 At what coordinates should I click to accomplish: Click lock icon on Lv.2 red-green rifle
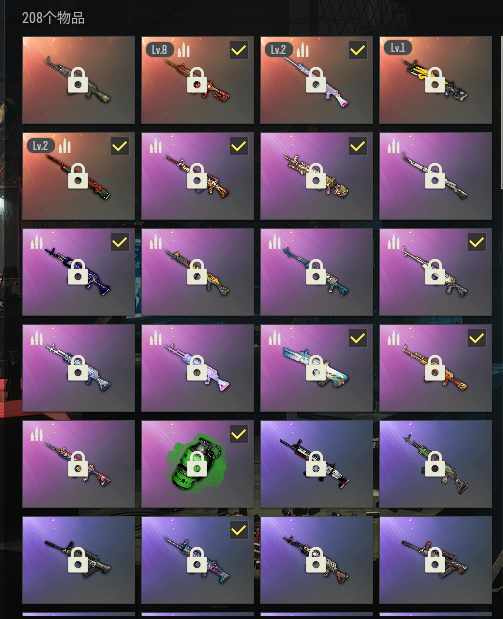[78, 176]
